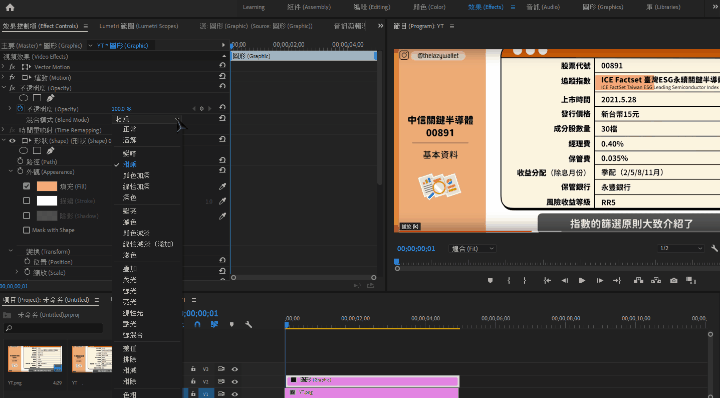Switch to the Assembly workspace tab
The image size is (720, 398).
coord(309,7)
